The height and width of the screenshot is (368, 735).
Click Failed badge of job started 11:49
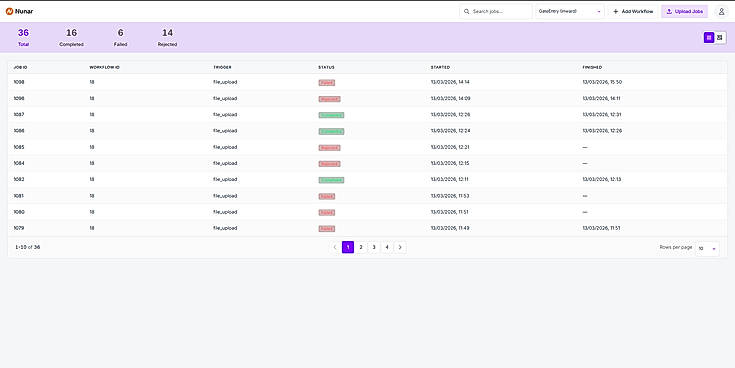[327, 229]
